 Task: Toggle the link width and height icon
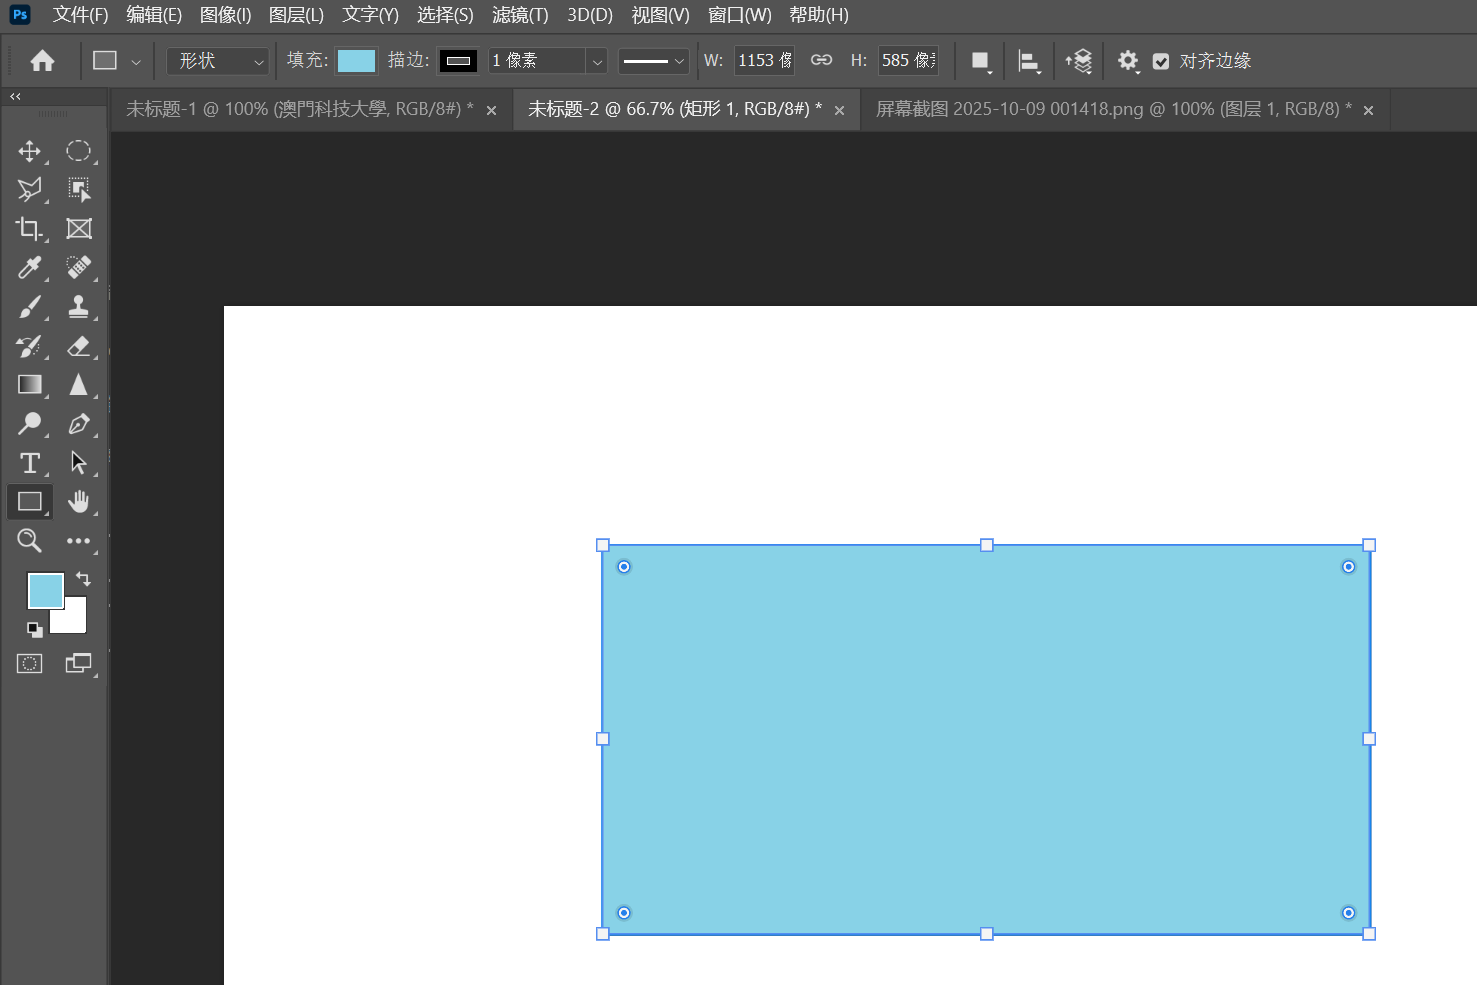821,60
